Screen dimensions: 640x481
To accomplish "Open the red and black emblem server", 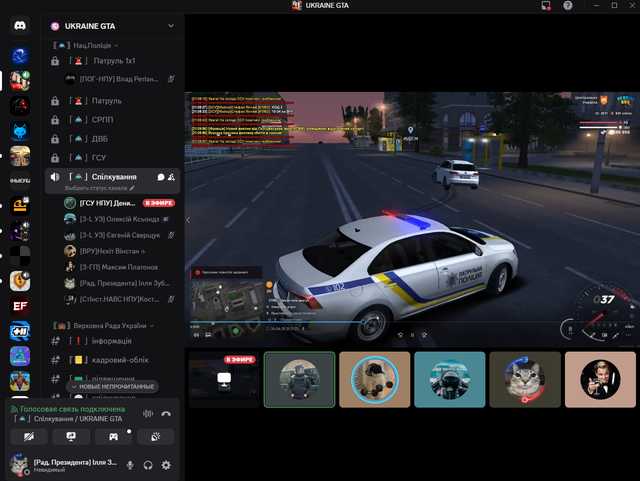I will click(x=20, y=106).
